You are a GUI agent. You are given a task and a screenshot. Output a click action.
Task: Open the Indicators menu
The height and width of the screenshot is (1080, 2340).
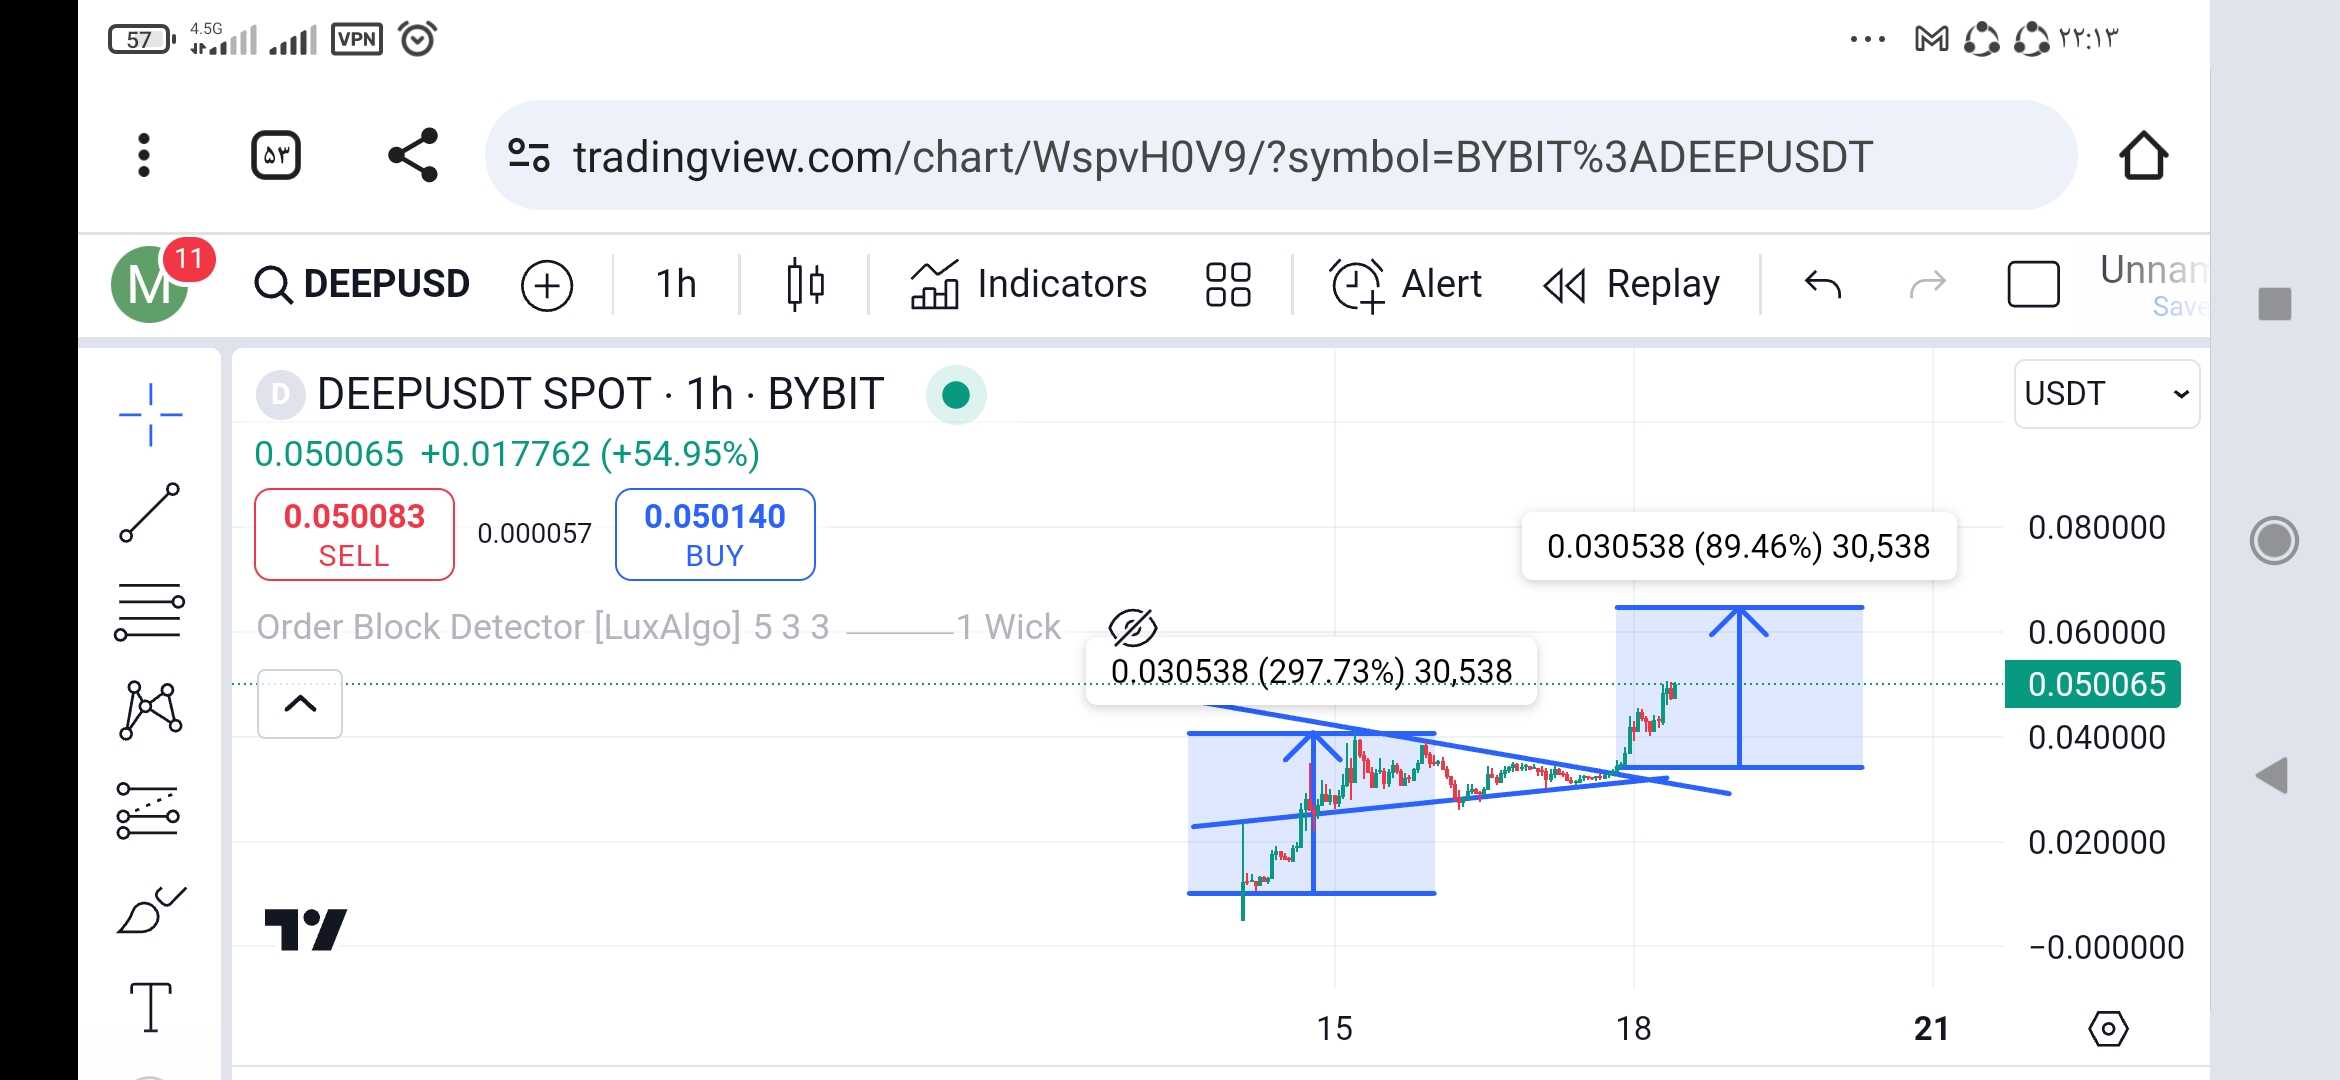(1030, 285)
